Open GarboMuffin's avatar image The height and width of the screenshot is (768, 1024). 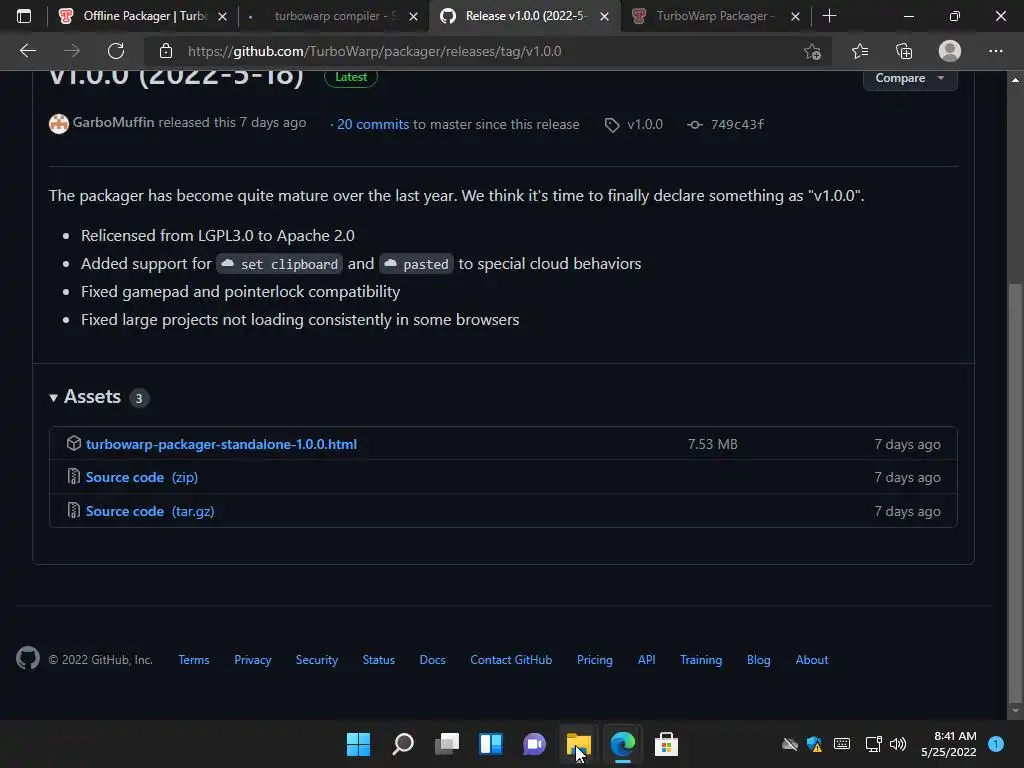(x=59, y=123)
